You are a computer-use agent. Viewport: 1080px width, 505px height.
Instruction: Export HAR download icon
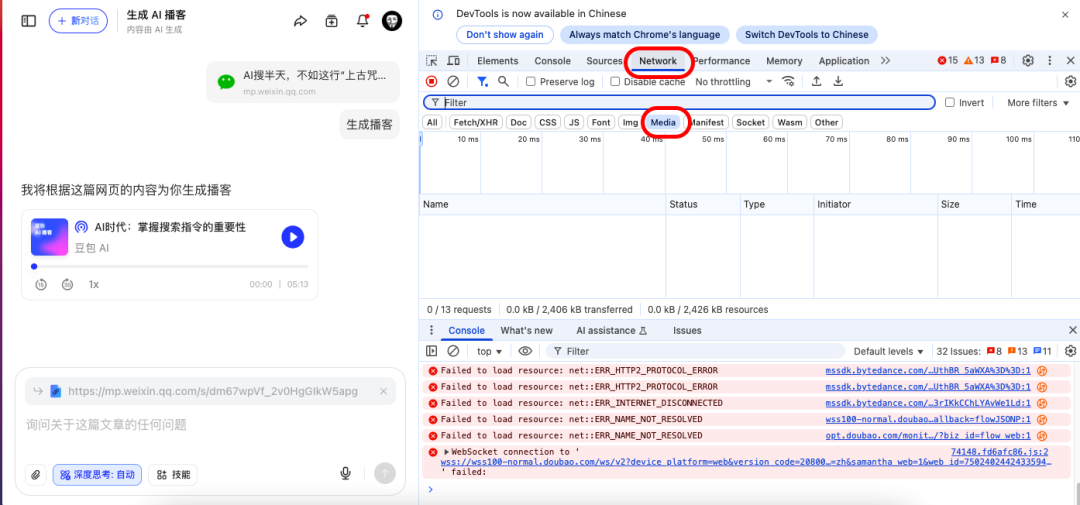[838, 81]
